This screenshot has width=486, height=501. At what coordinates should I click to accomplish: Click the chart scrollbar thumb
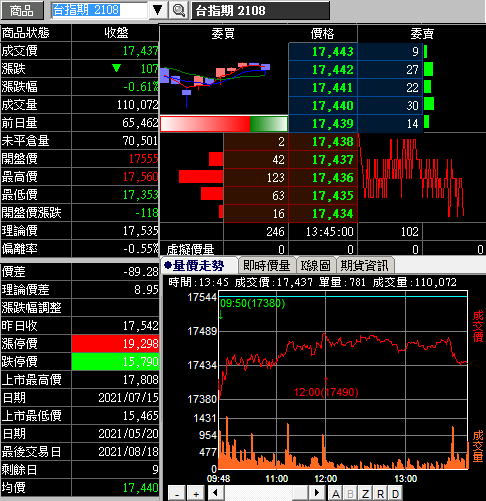point(300,493)
